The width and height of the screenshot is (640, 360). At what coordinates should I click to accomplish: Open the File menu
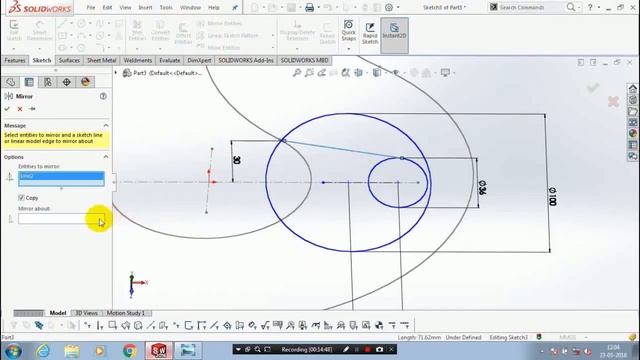[x=91, y=7]
